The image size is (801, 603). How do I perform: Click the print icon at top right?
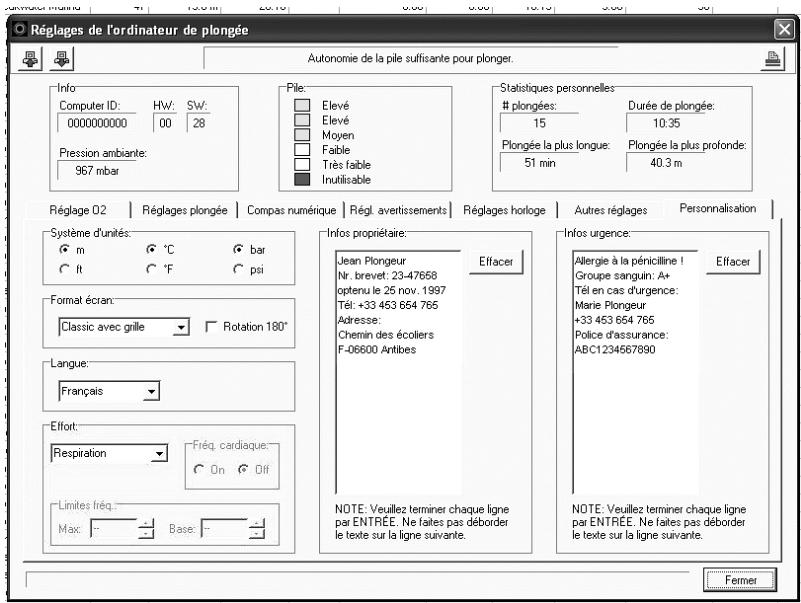click(x=772, y=60)
